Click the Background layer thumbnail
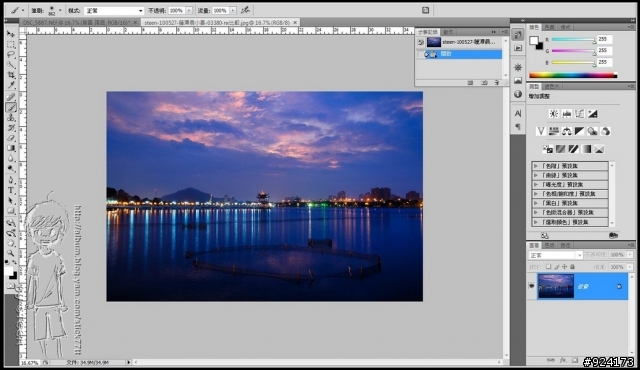640x370 pixels. [556, 286]
